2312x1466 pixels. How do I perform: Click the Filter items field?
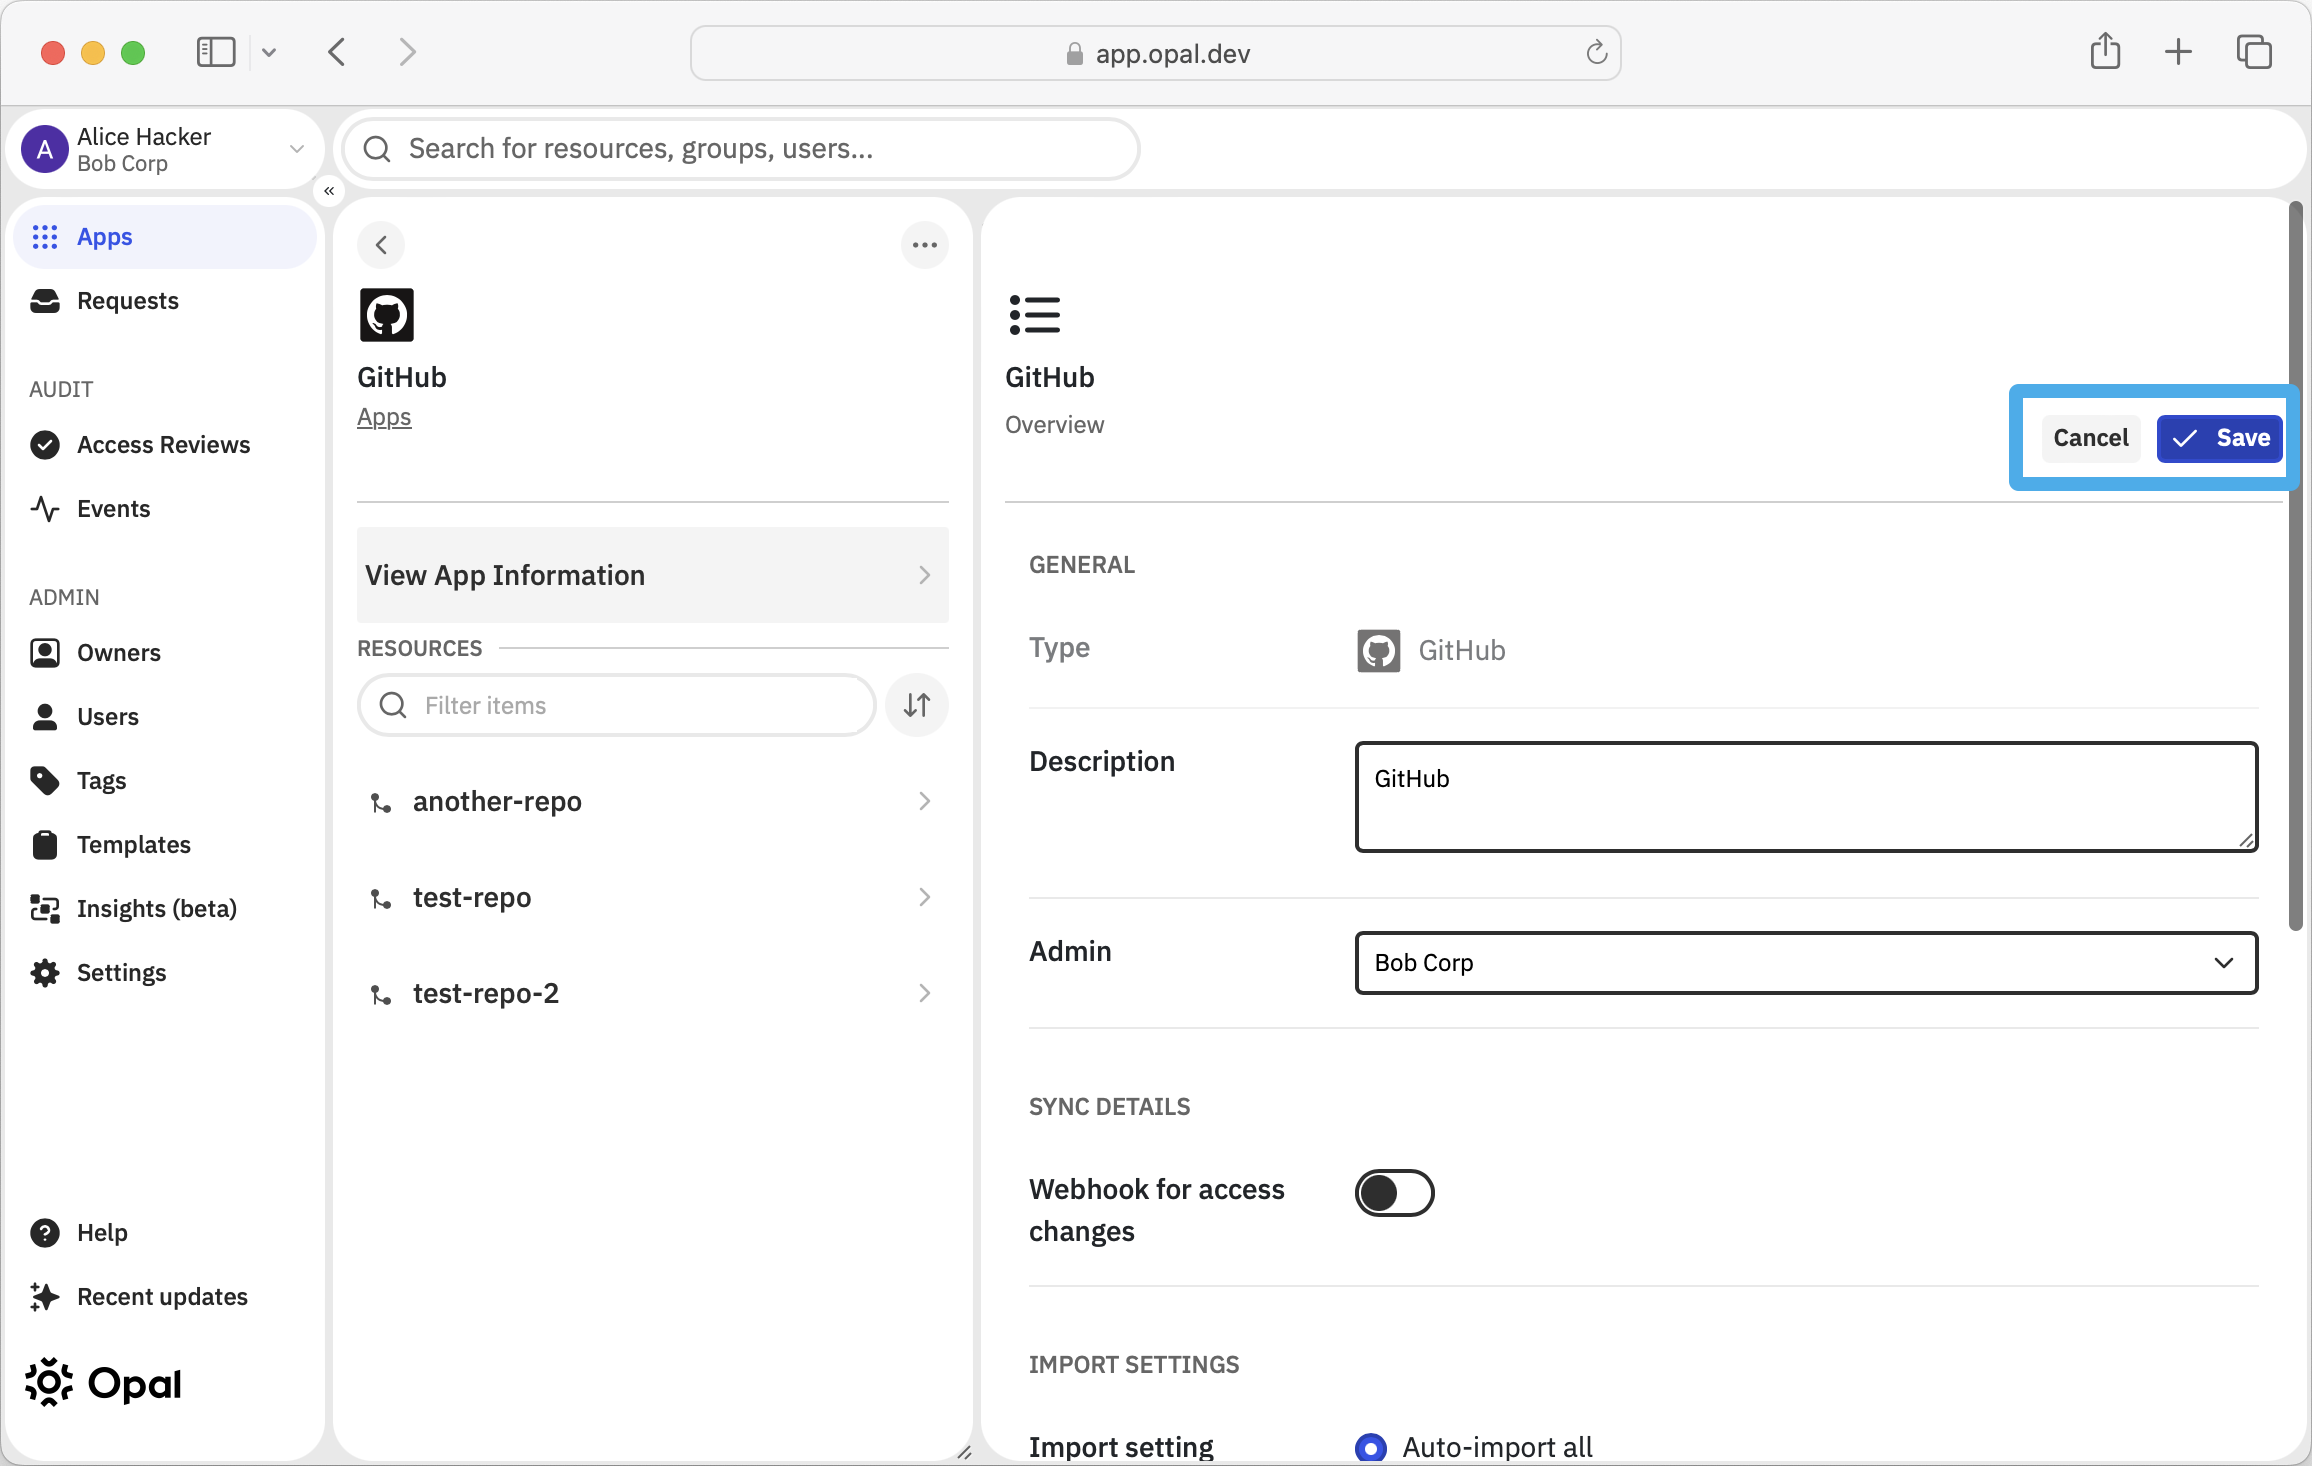[617, 705]
